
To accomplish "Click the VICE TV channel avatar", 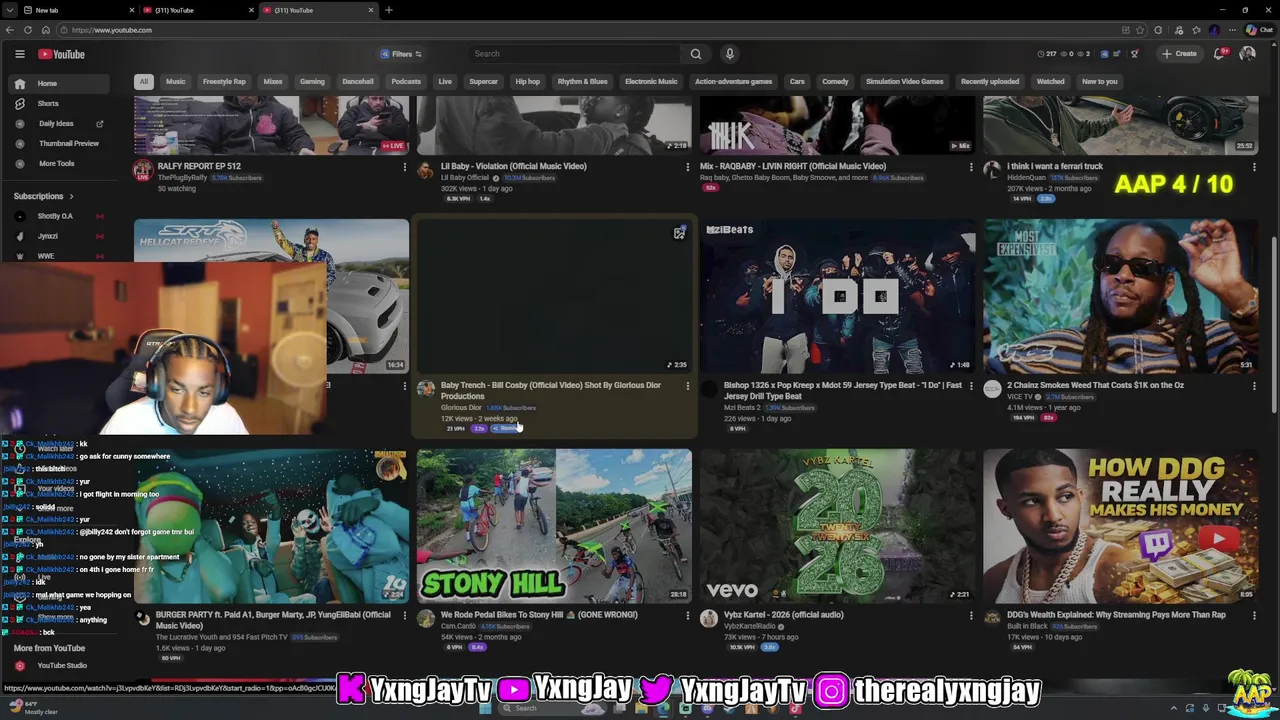I will point(992,389).
